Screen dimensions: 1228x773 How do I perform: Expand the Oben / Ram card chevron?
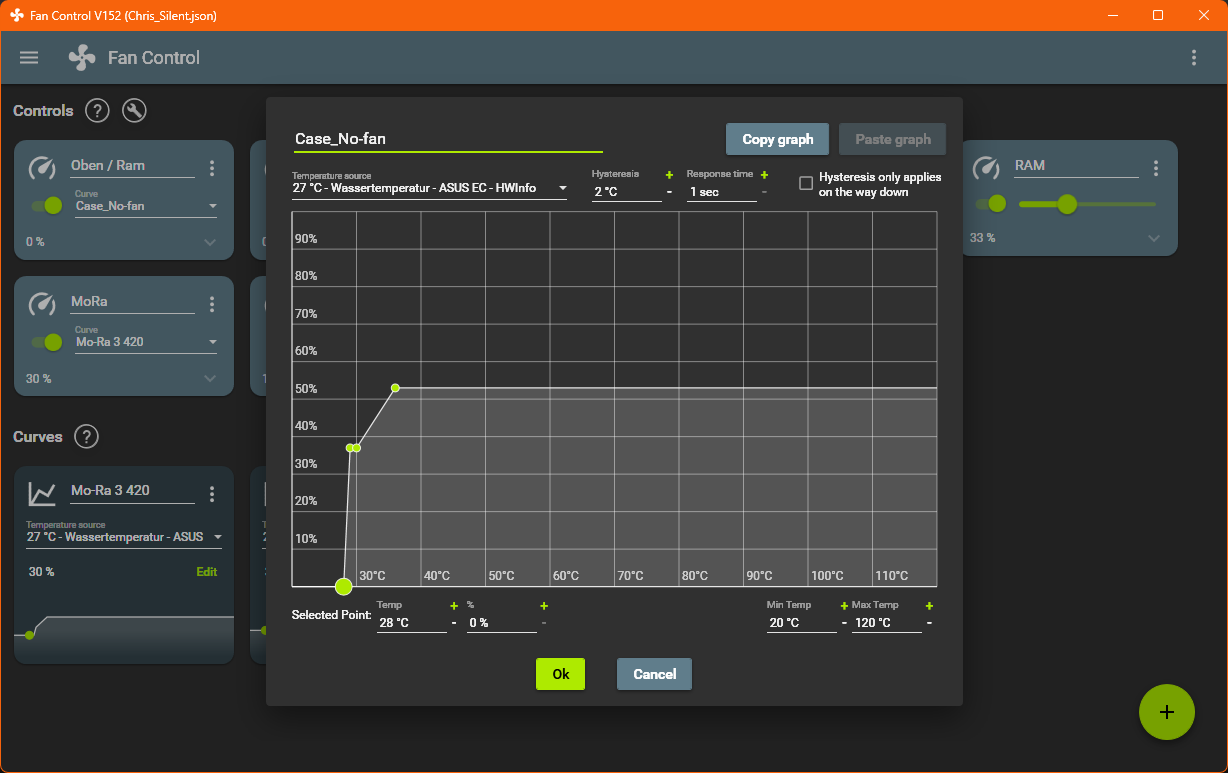coord(210,242)
